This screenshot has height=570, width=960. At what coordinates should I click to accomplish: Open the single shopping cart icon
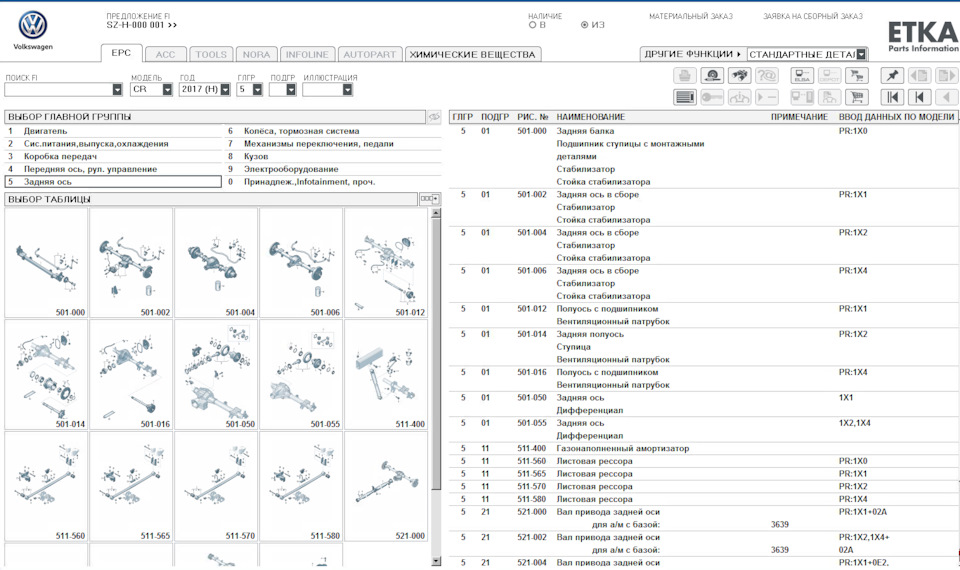coord(857,97)
